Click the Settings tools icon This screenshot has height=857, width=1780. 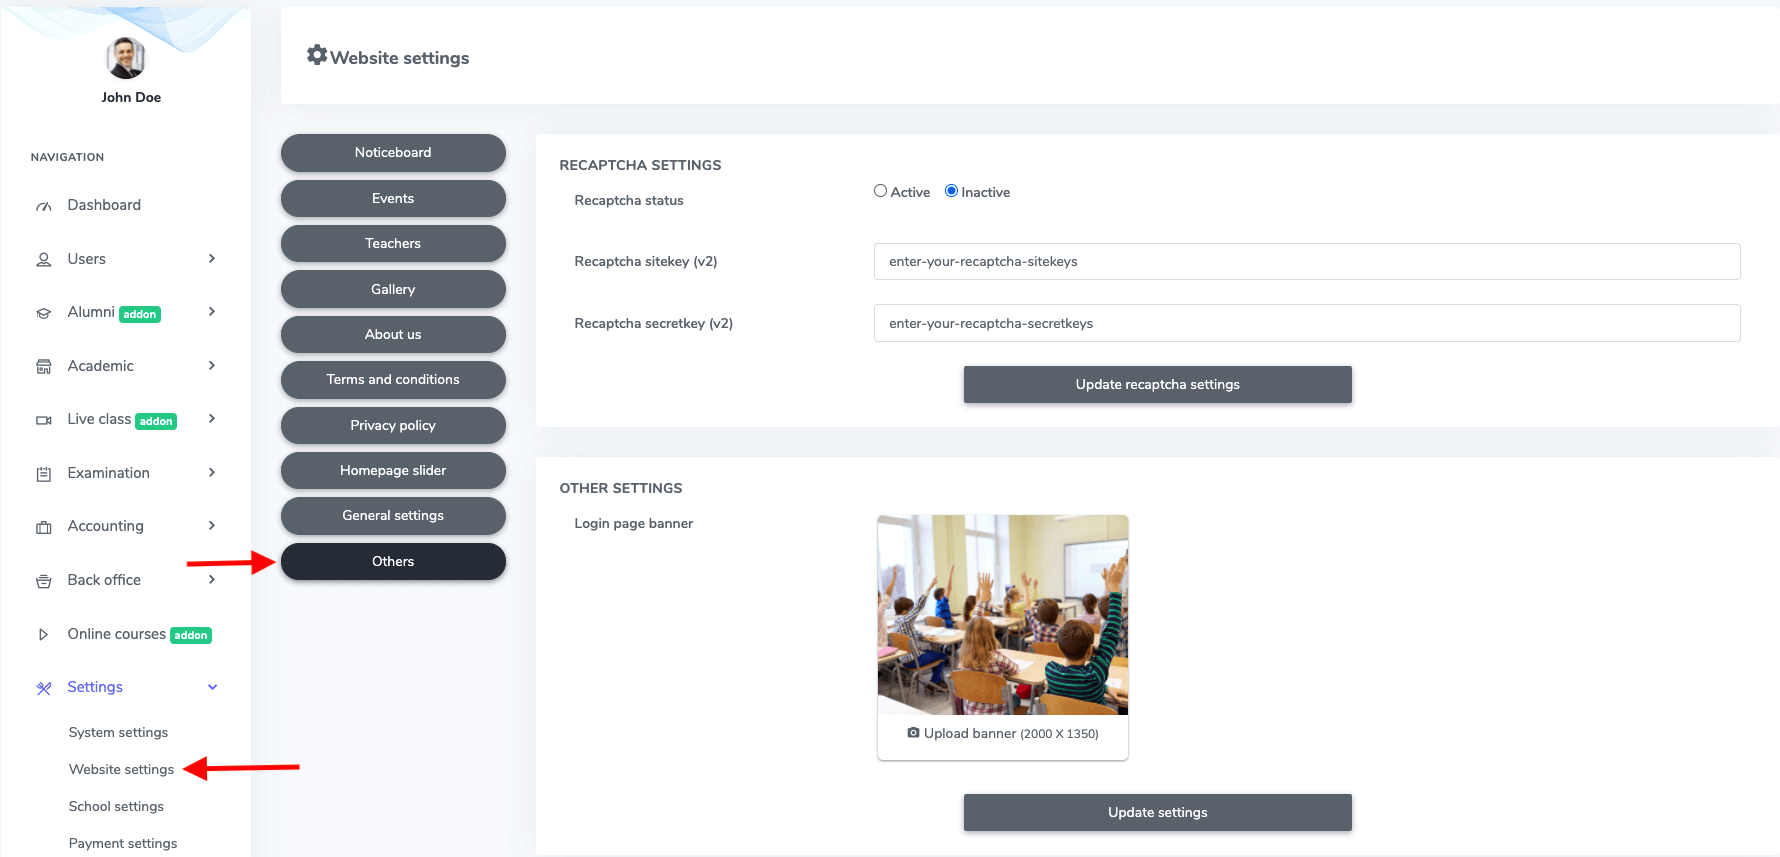pos(44,688)
